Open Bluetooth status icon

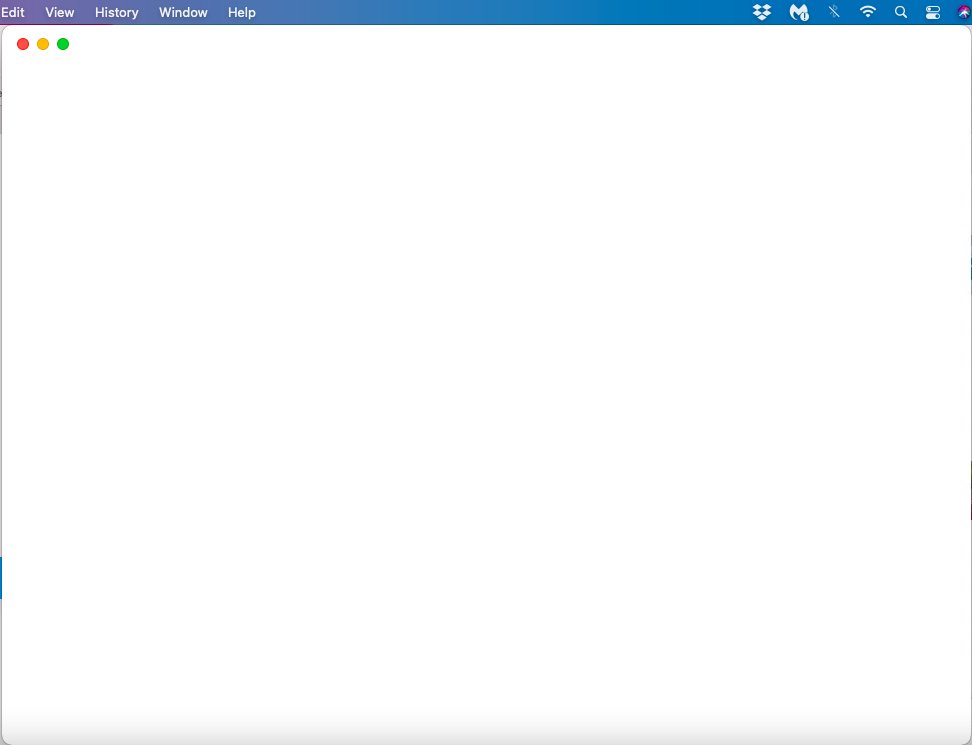834,12
